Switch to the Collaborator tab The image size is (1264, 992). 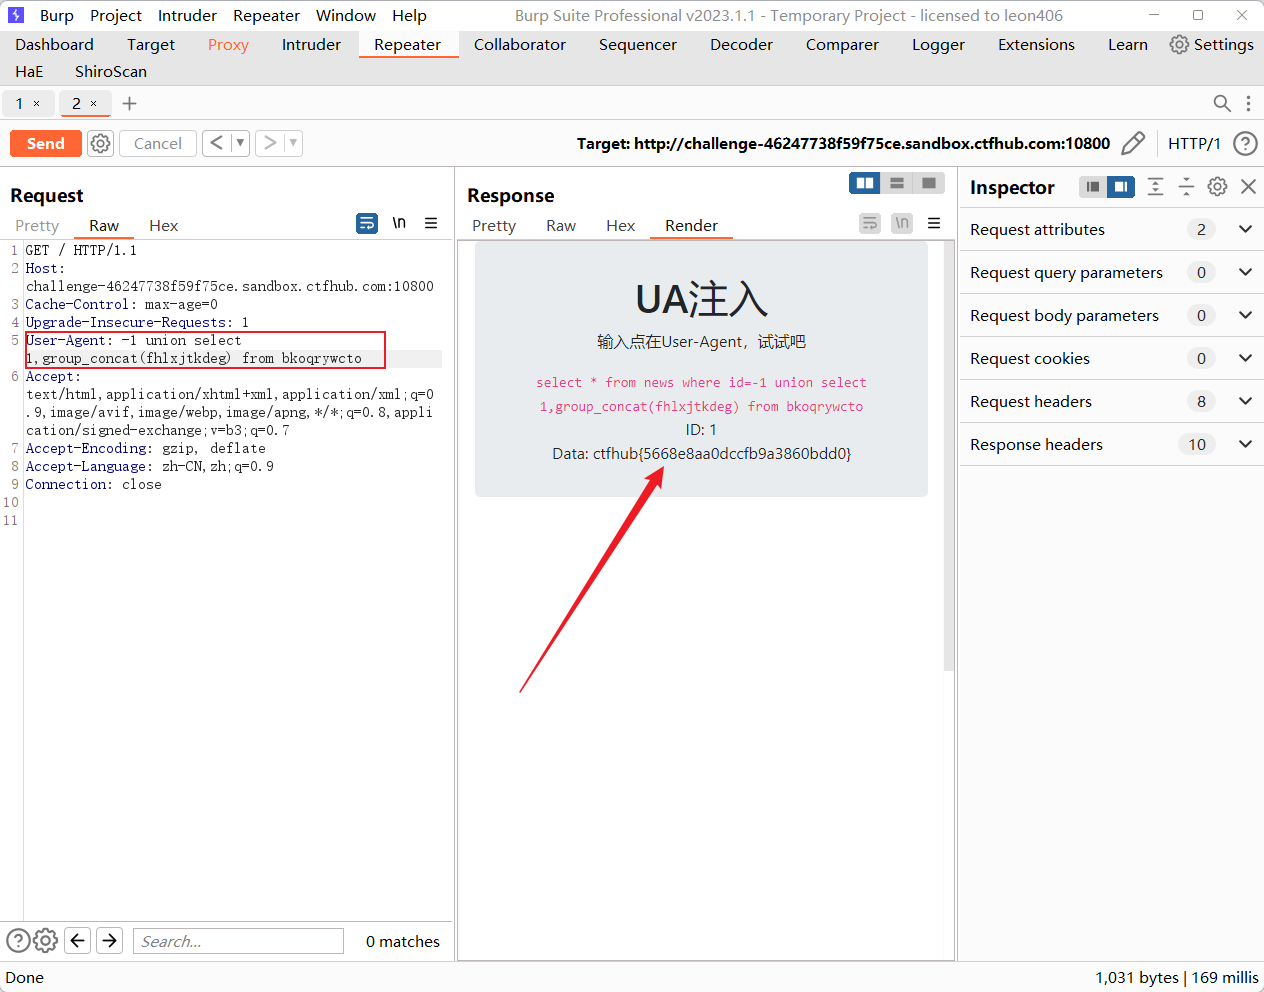click(519, 44)
